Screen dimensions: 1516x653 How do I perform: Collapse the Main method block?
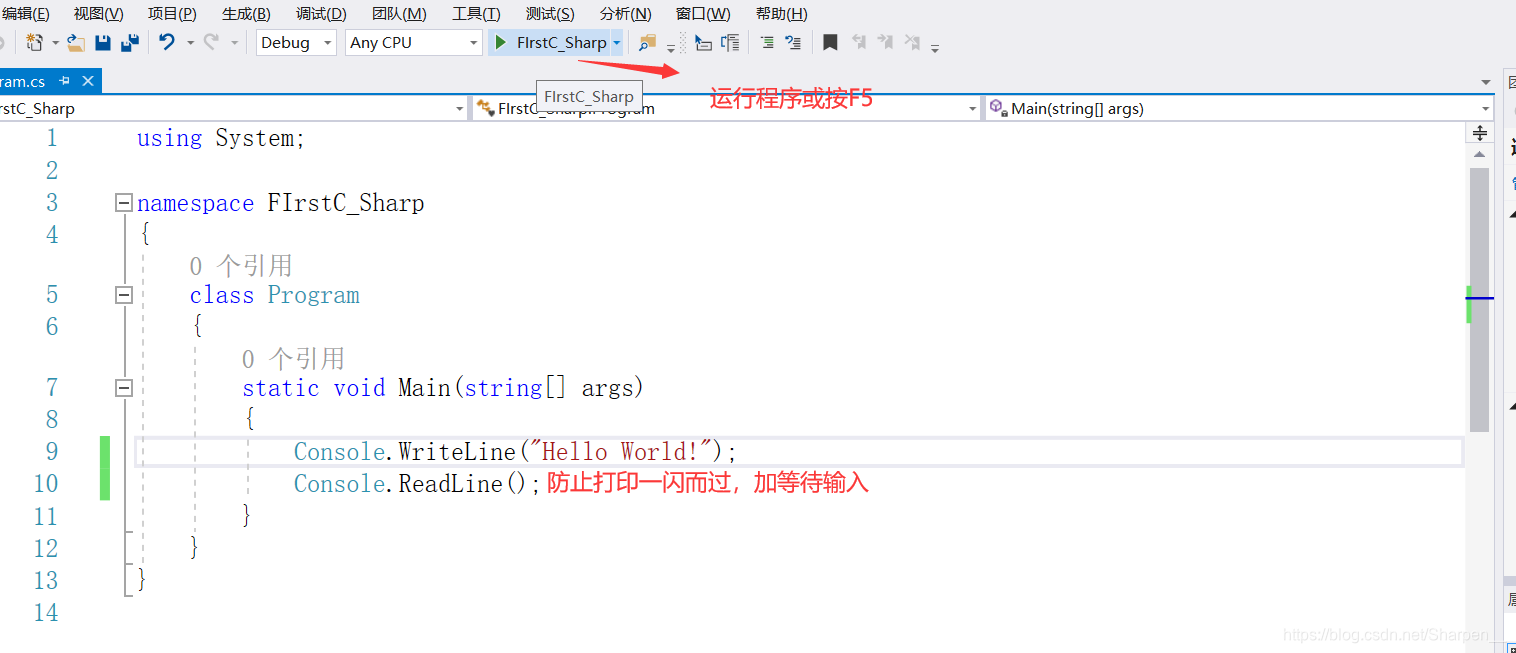[x=124, y=388]
